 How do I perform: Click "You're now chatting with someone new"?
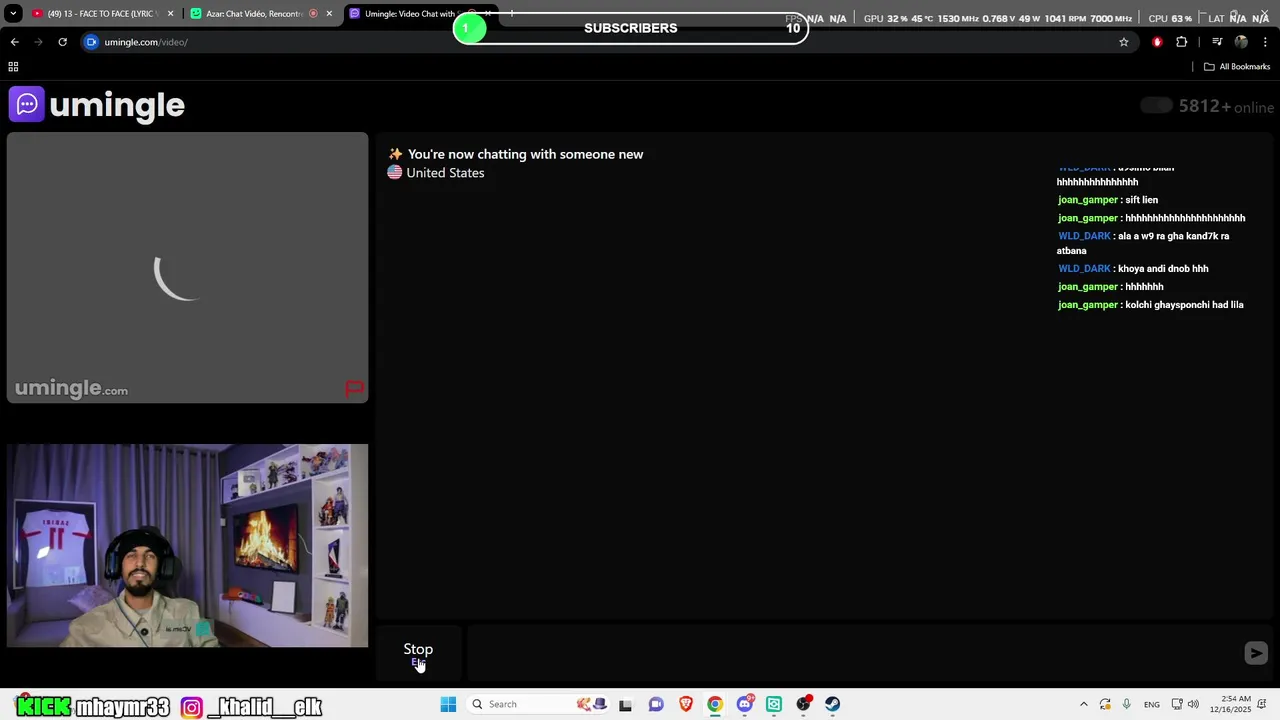pyautogui.click(x=525, y=154)
